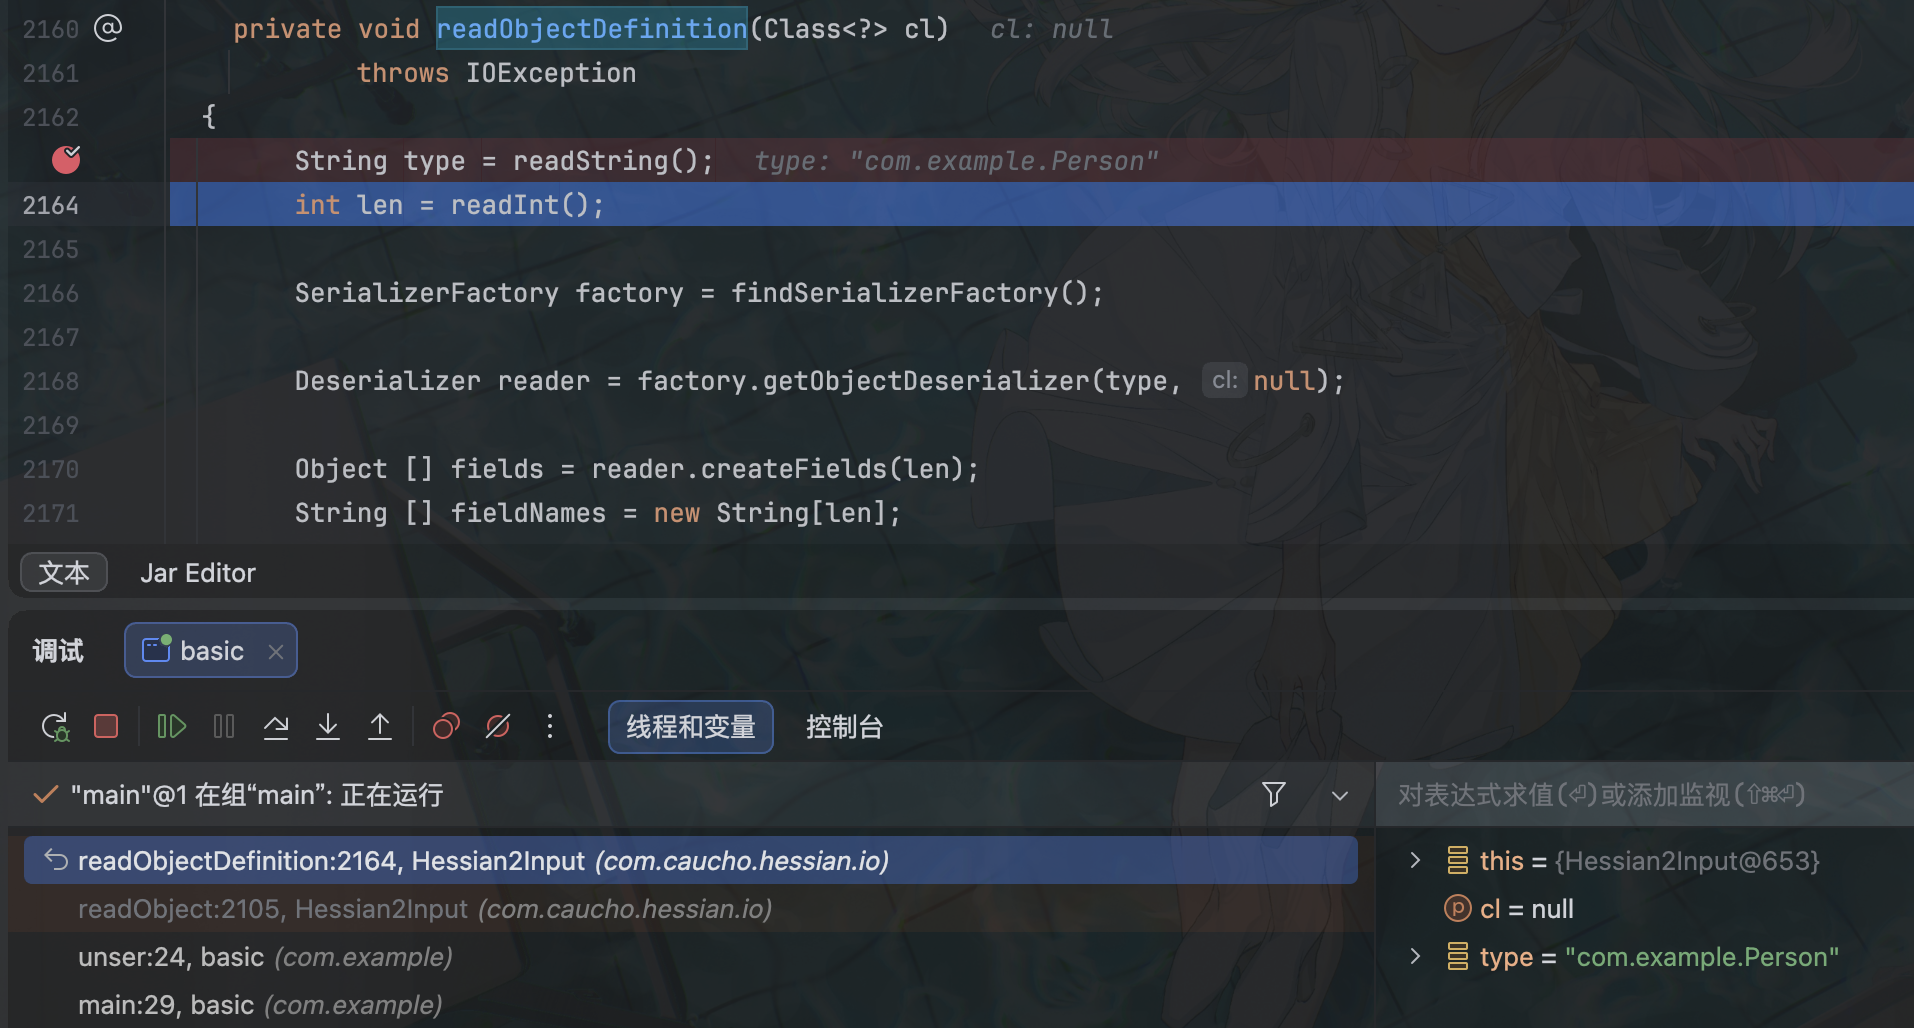
Task: Toggle the breakpoint on the readString line
Action: (66, 160)
